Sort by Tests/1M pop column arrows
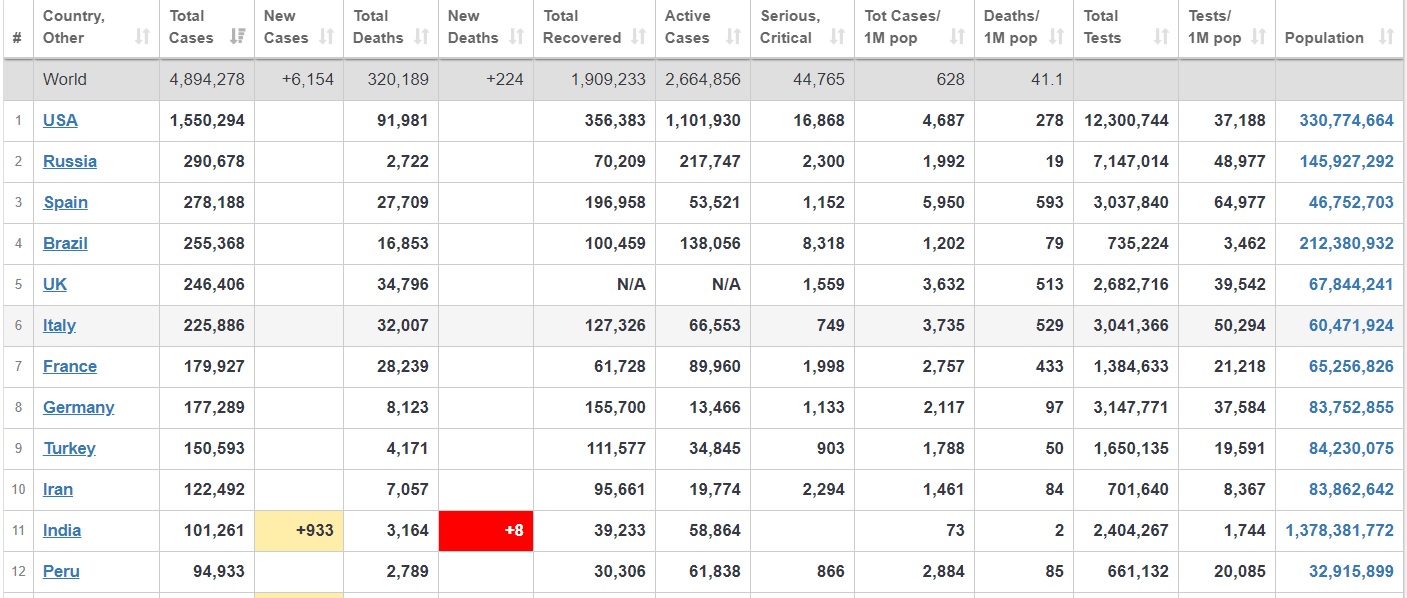The height and width of the screenshot is (598, 1407). click(x=1258, y=37)
